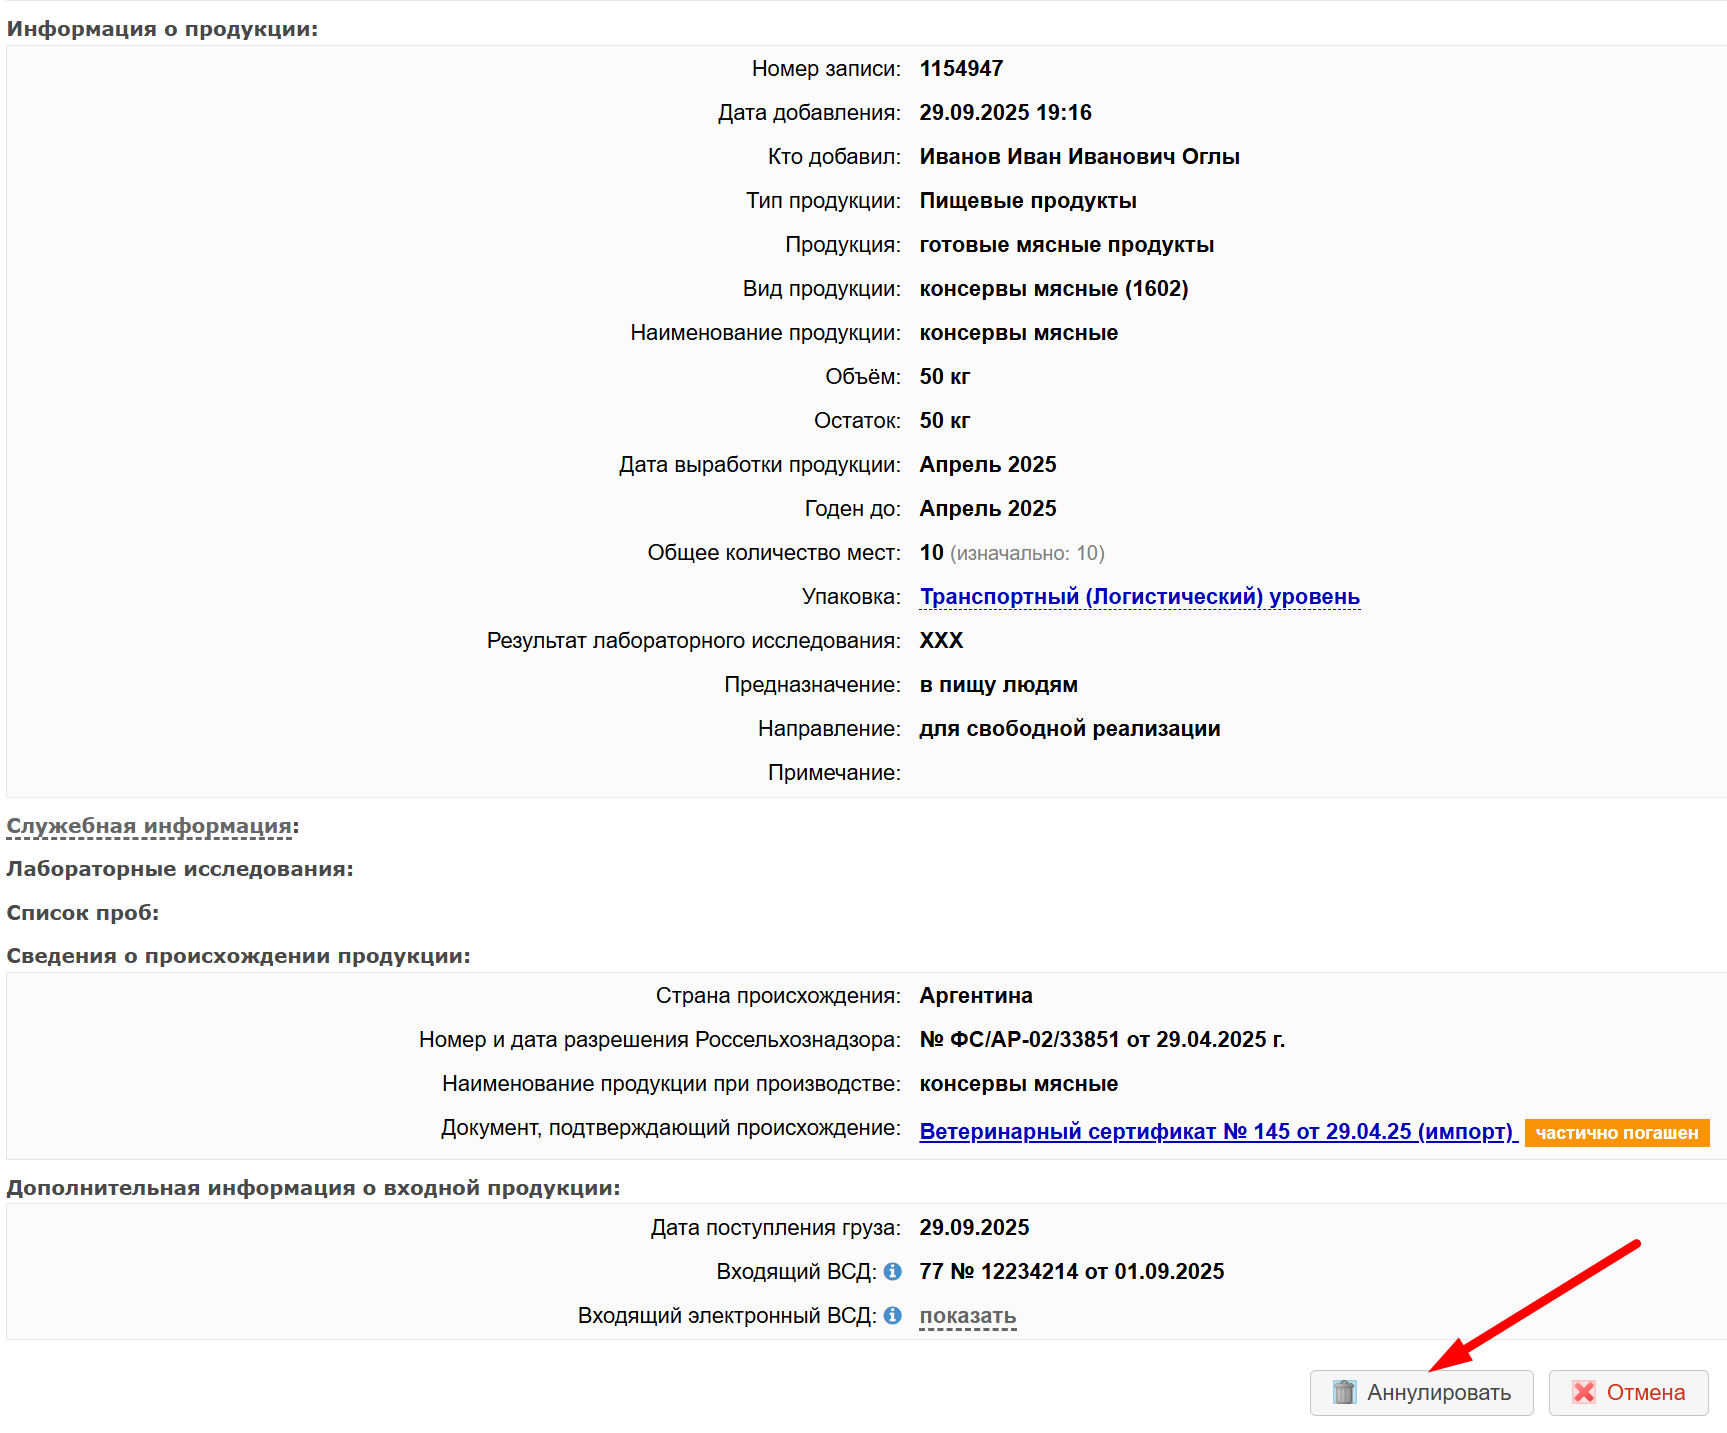Viewport: 1727px width, 1433px height.
Task: Expand the "Служебная информация" section
Action: 150,826
